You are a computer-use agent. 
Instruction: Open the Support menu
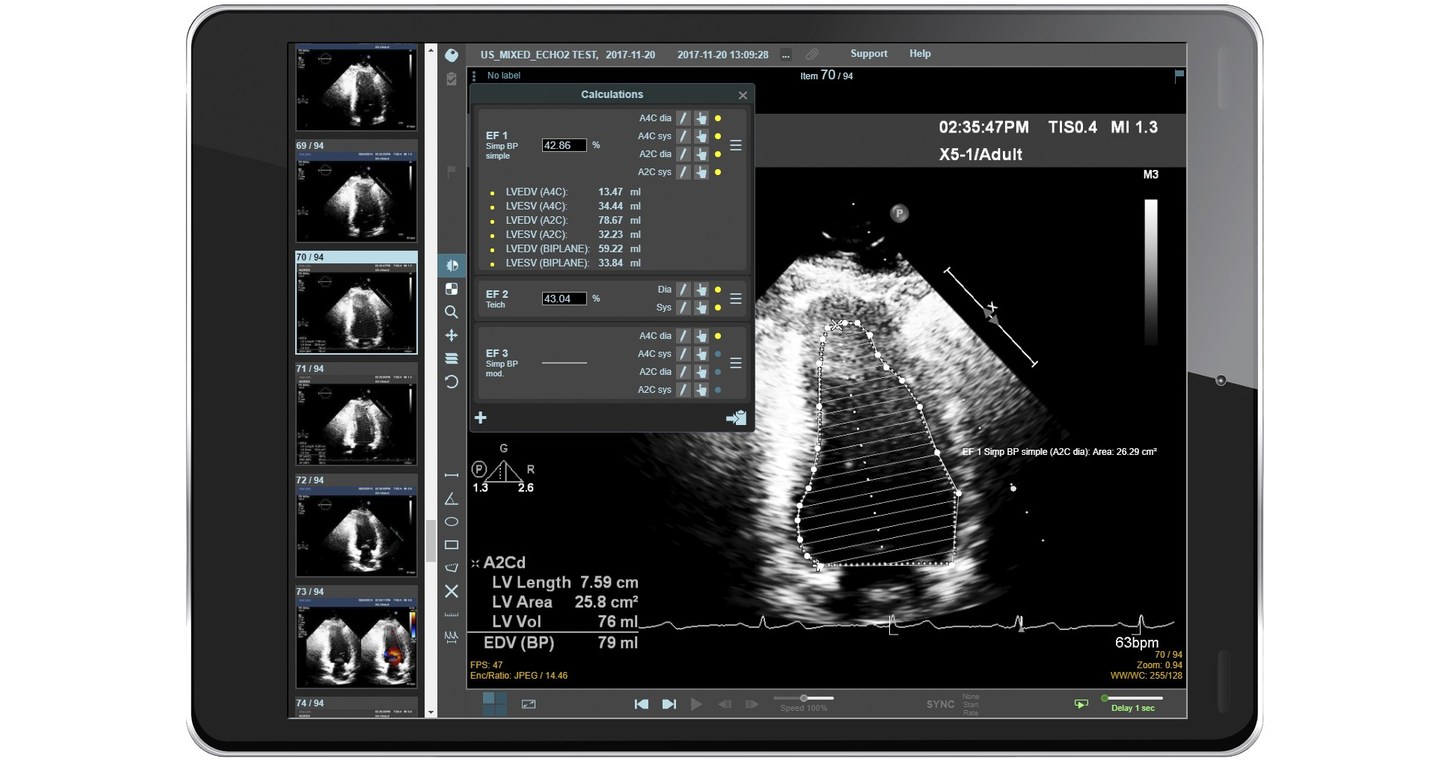(868, 53)
